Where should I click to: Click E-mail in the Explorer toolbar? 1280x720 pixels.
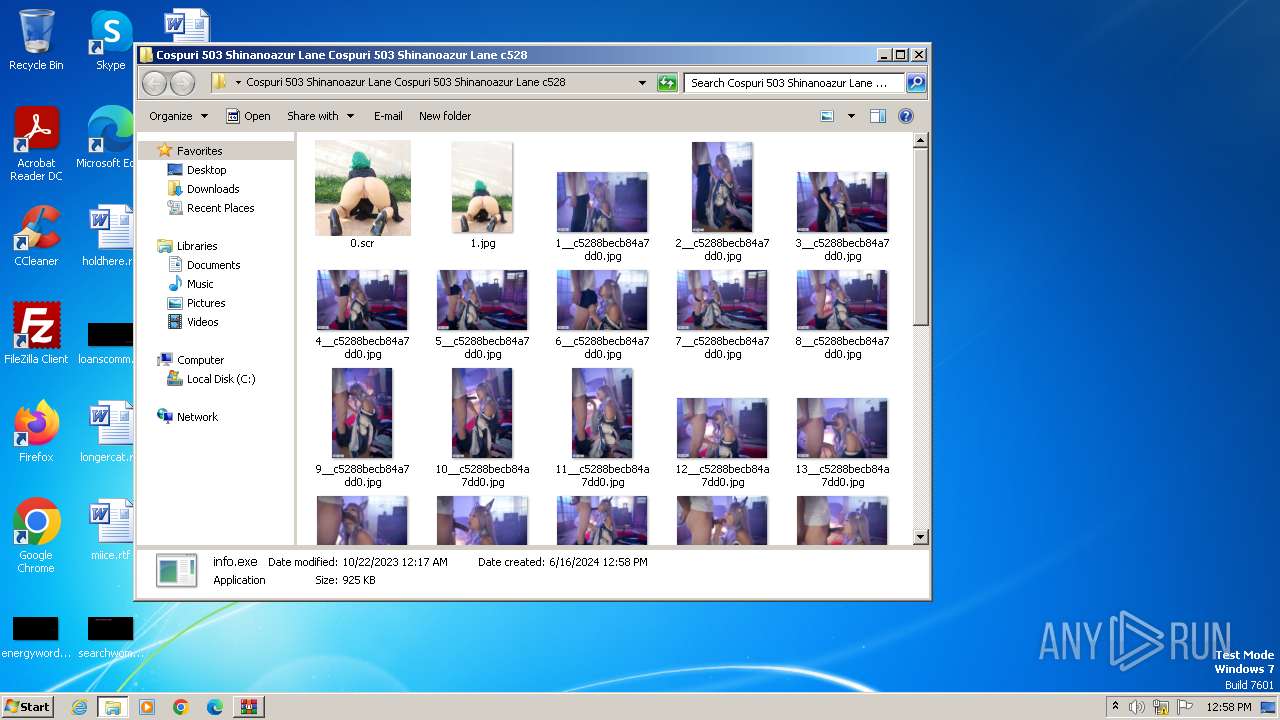tap(388, 116)
